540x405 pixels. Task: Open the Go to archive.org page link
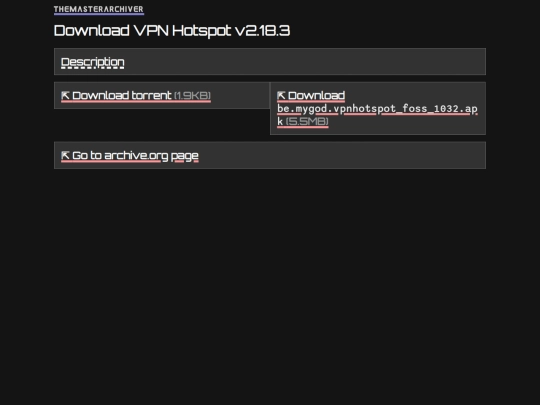coord(130,155)
